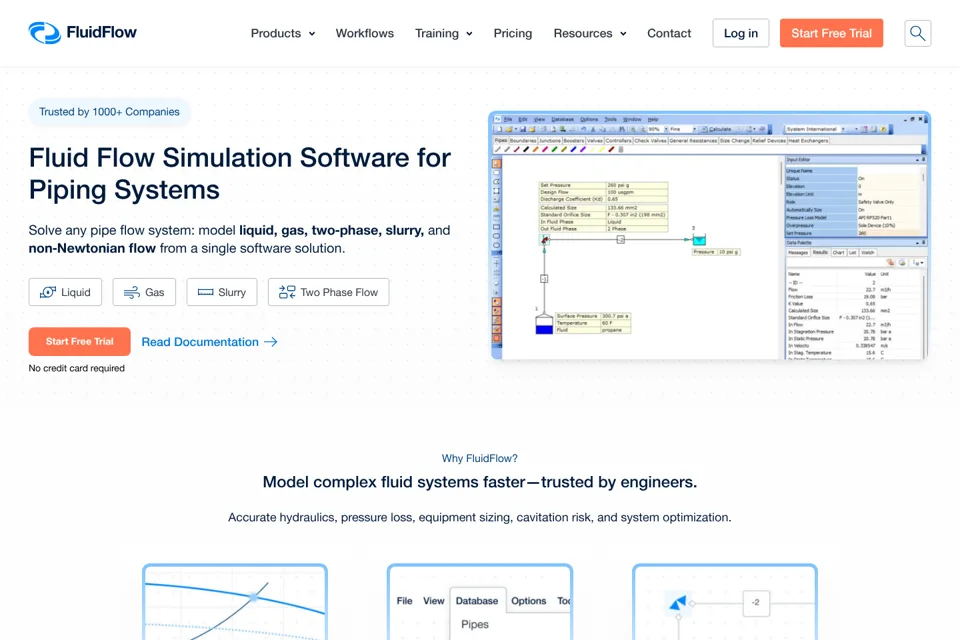Open the Read Documentation link

(209, 342)
